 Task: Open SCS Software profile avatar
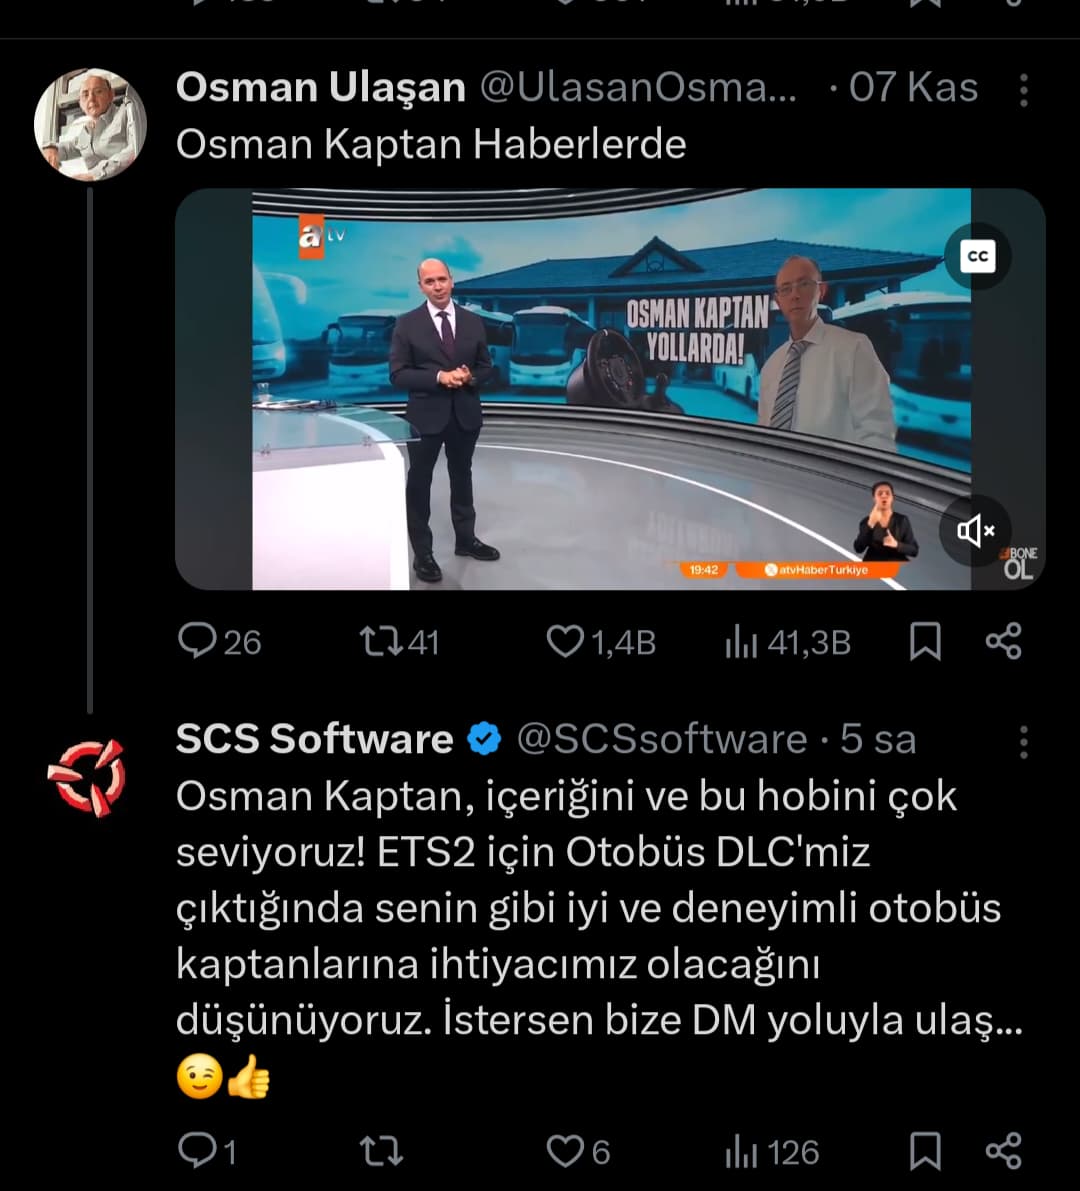click(x=87, y=777)
